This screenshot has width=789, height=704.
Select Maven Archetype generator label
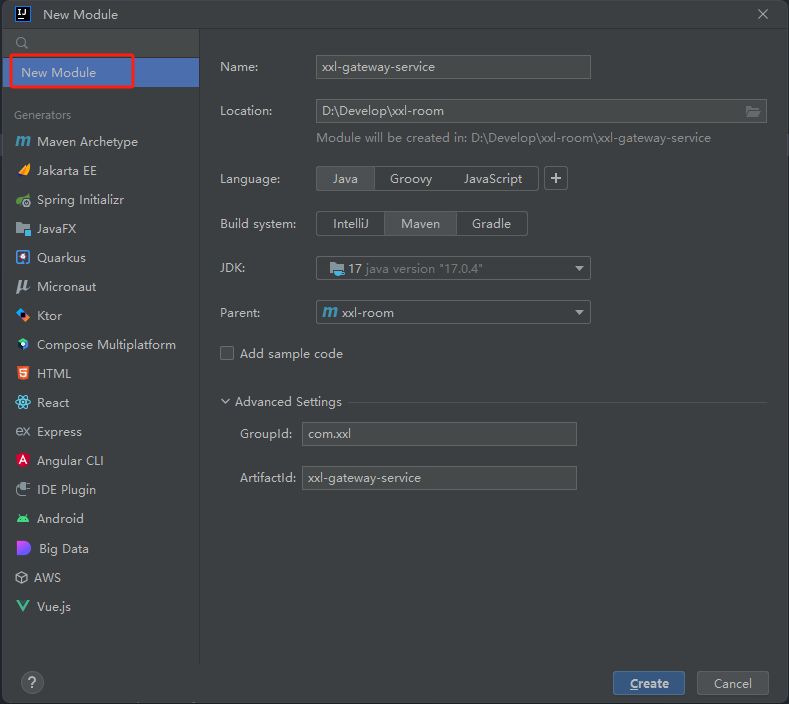[88, 142]
